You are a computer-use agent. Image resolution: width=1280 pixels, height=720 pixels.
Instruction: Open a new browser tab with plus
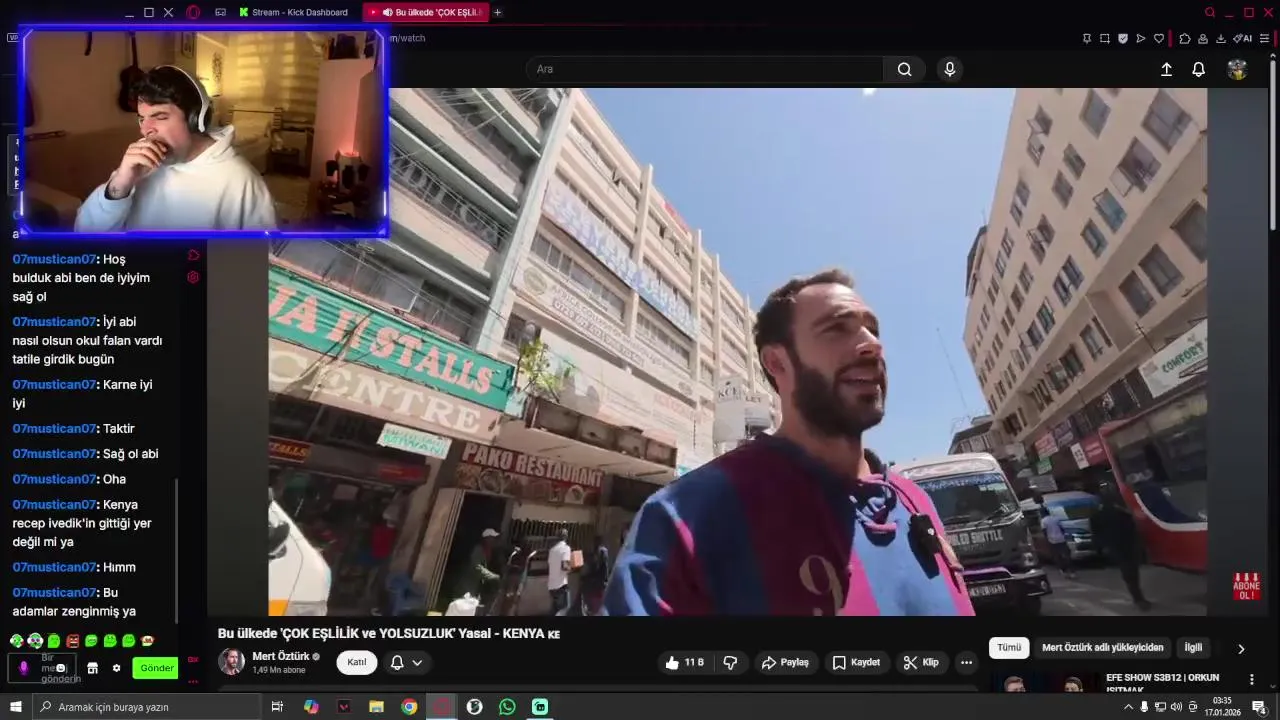tap(498, 12)
